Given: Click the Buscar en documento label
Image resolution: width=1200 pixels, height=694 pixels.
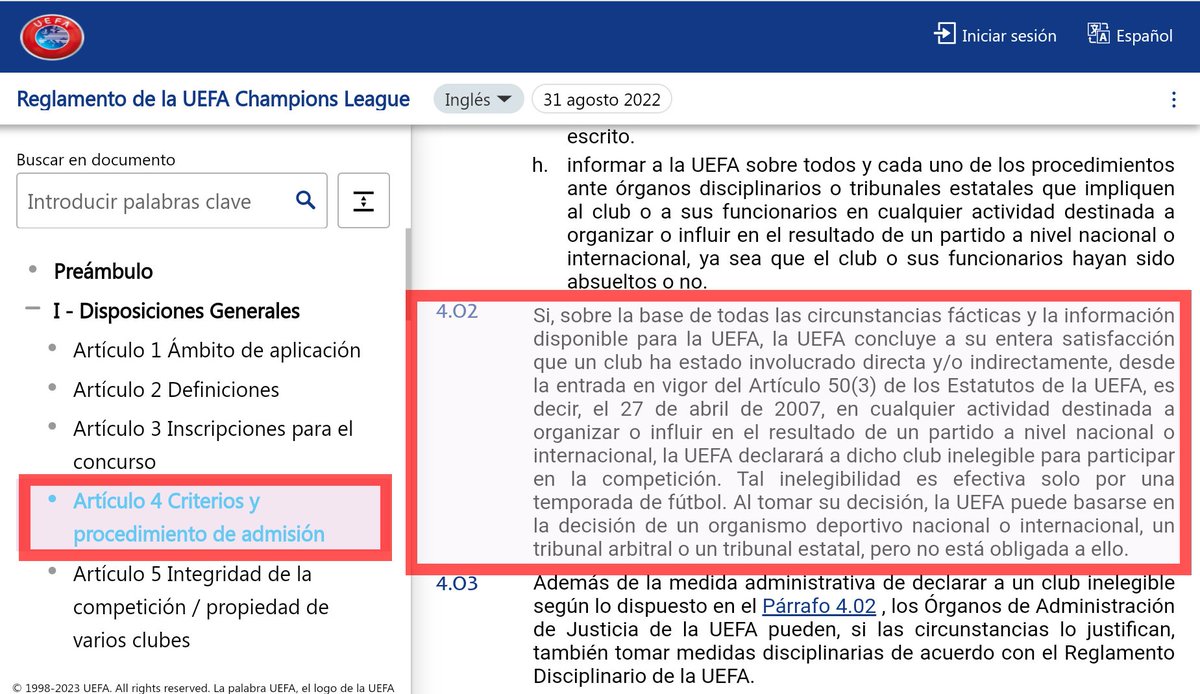Looking at the screenshot, I should [96, 159].
